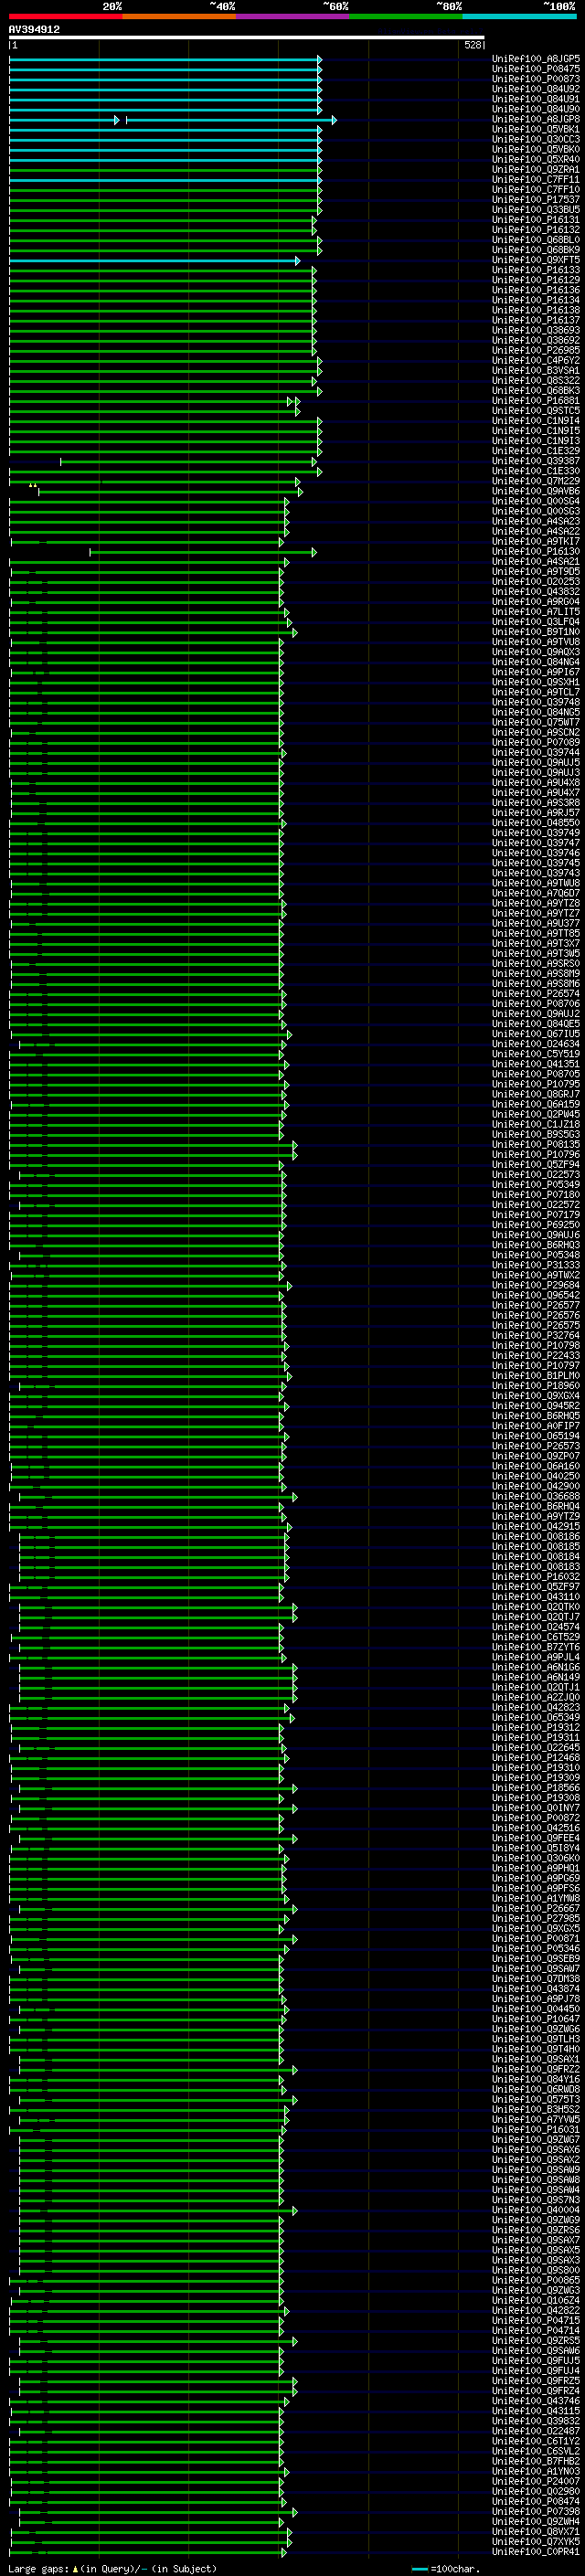The height and width of the screenshot is (2576, 585).
Task: Open hit UniRef100_C7FF11
Action: click(535, 180)
